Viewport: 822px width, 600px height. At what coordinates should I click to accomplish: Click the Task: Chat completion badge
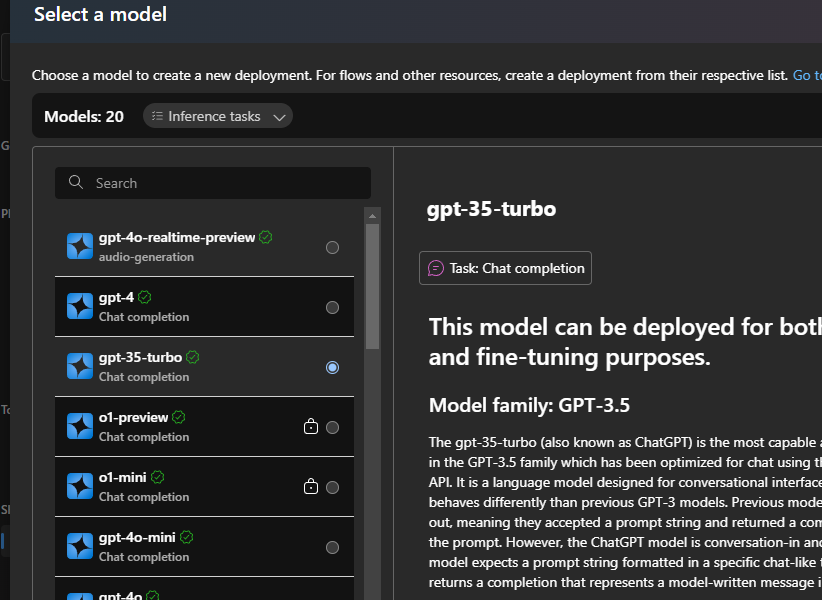pyautogui.click(x=505, y=268)
